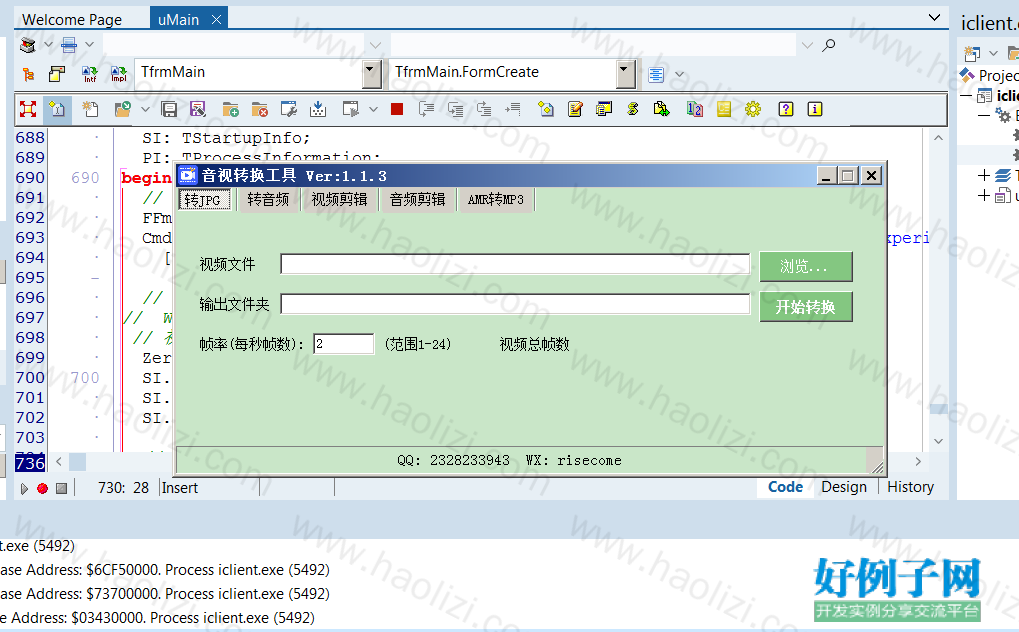Toggle form/unit view icon next to the tree icon
This screenshot has width=1019, height=632.
(x=57, y=74)
